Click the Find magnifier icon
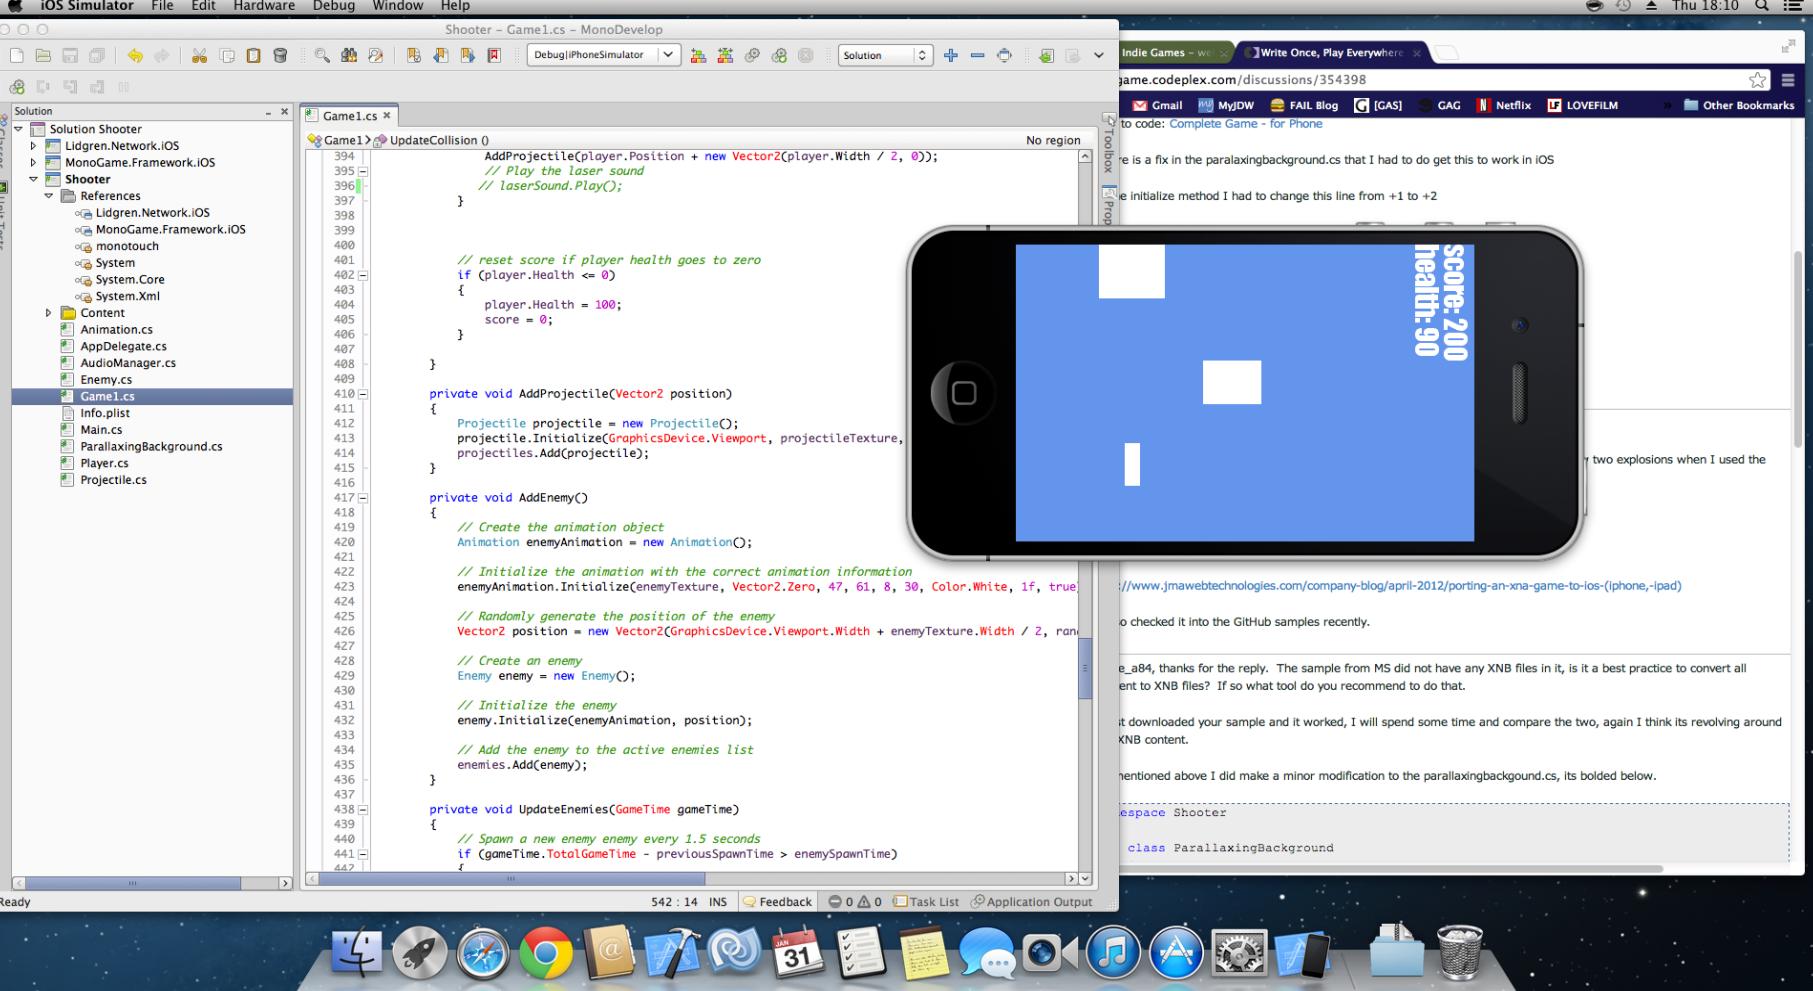The width and height of the screenshot is (1813, 991). (322, 56)
